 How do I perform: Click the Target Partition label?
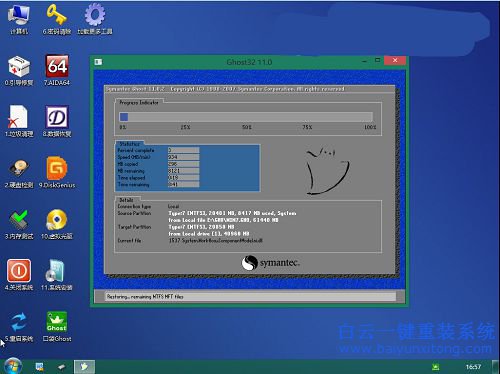pos(134,227)
